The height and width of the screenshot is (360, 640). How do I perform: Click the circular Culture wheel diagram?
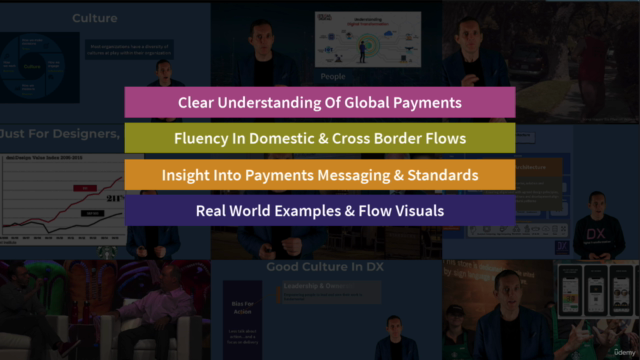pos(33,67)
